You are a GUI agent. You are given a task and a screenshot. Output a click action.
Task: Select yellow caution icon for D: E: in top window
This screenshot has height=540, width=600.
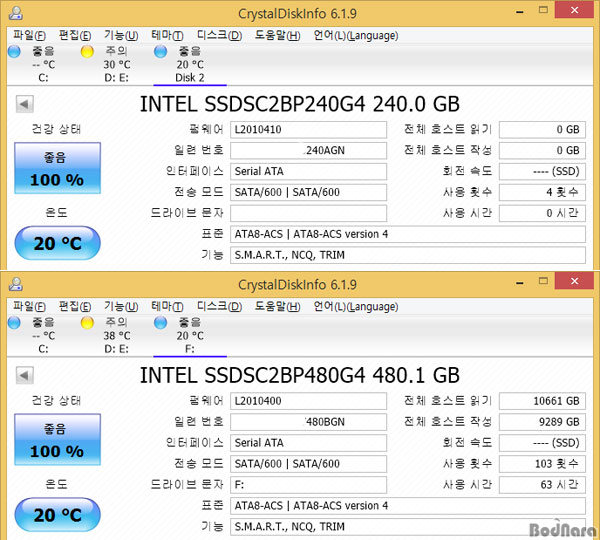[87, 51]
